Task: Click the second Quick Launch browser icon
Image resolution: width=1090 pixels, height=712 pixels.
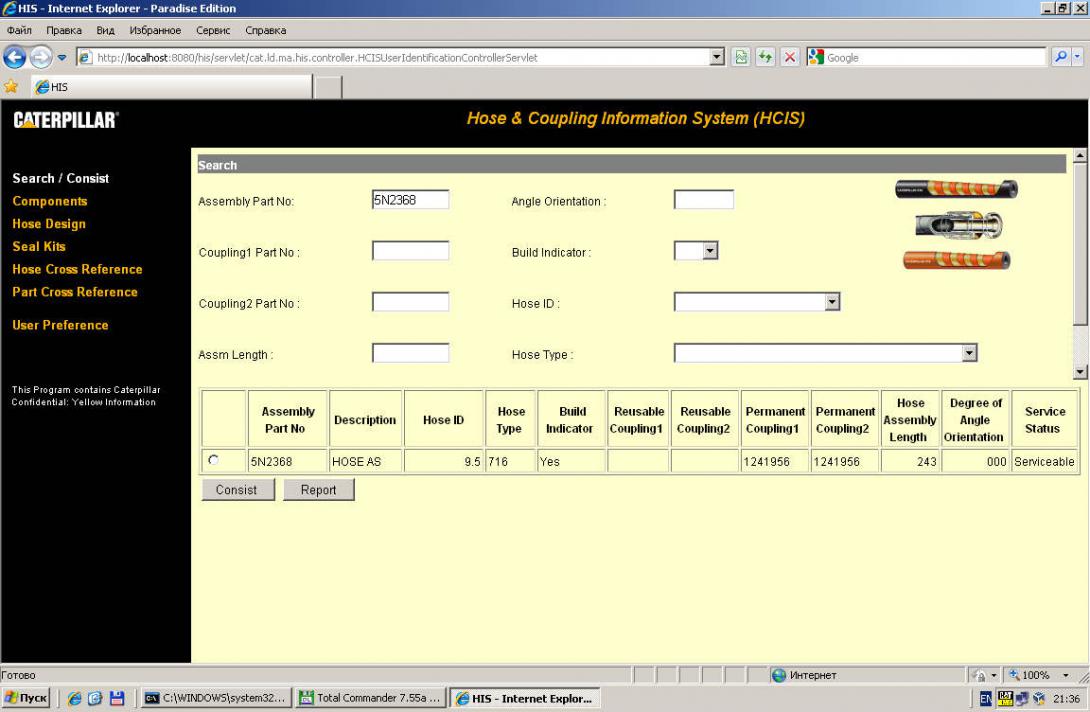Action: (x=95, y=699)
